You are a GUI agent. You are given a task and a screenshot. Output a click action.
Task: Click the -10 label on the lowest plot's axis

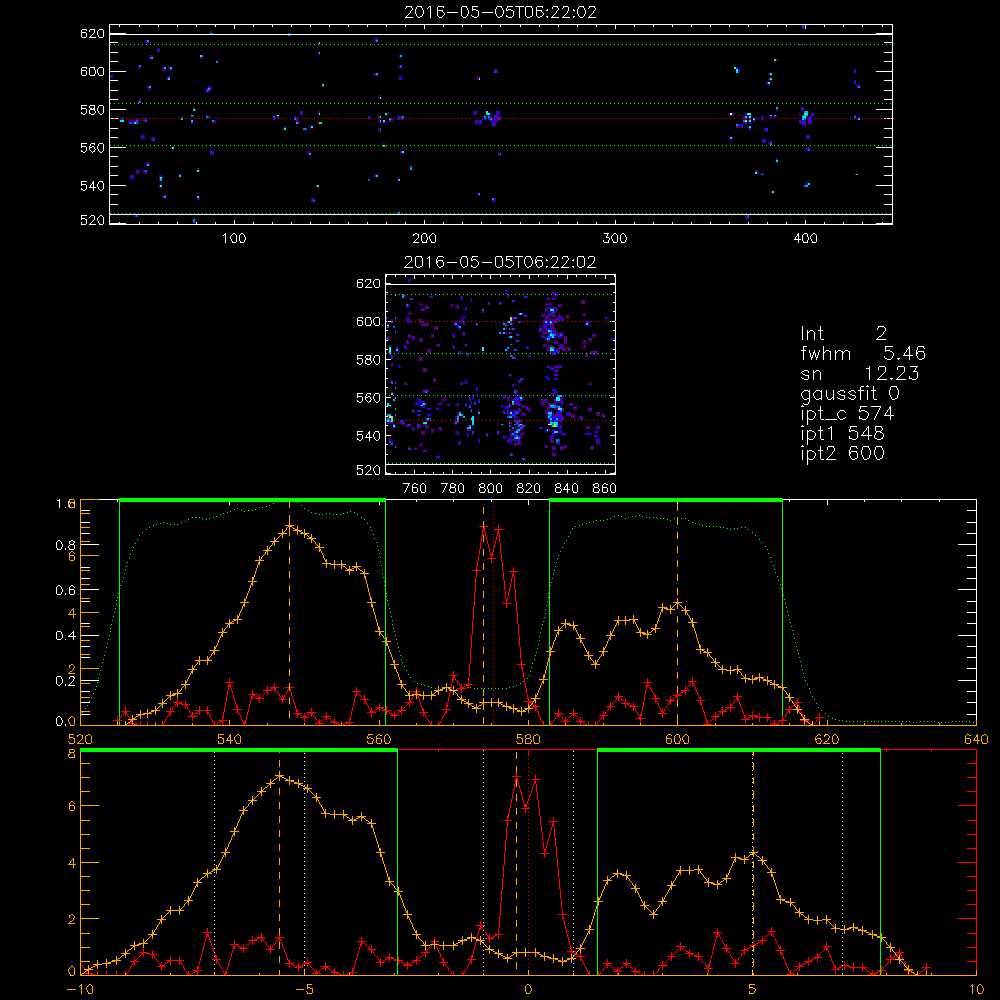coord(80,990)
